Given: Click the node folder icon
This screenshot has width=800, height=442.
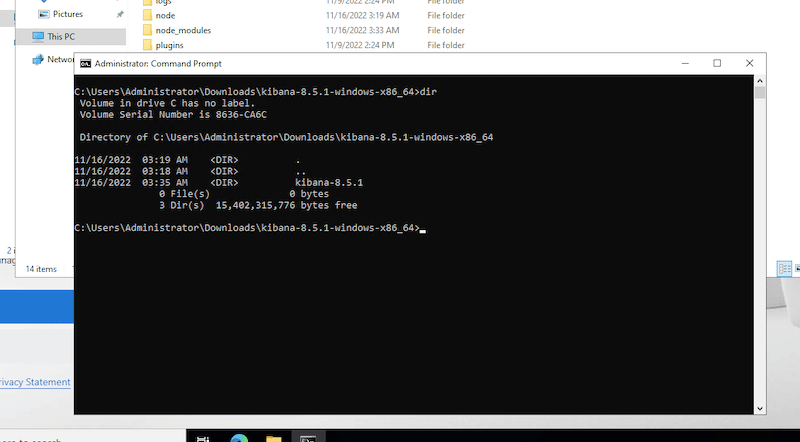Looking at the screenshot, I should point(147,15).
